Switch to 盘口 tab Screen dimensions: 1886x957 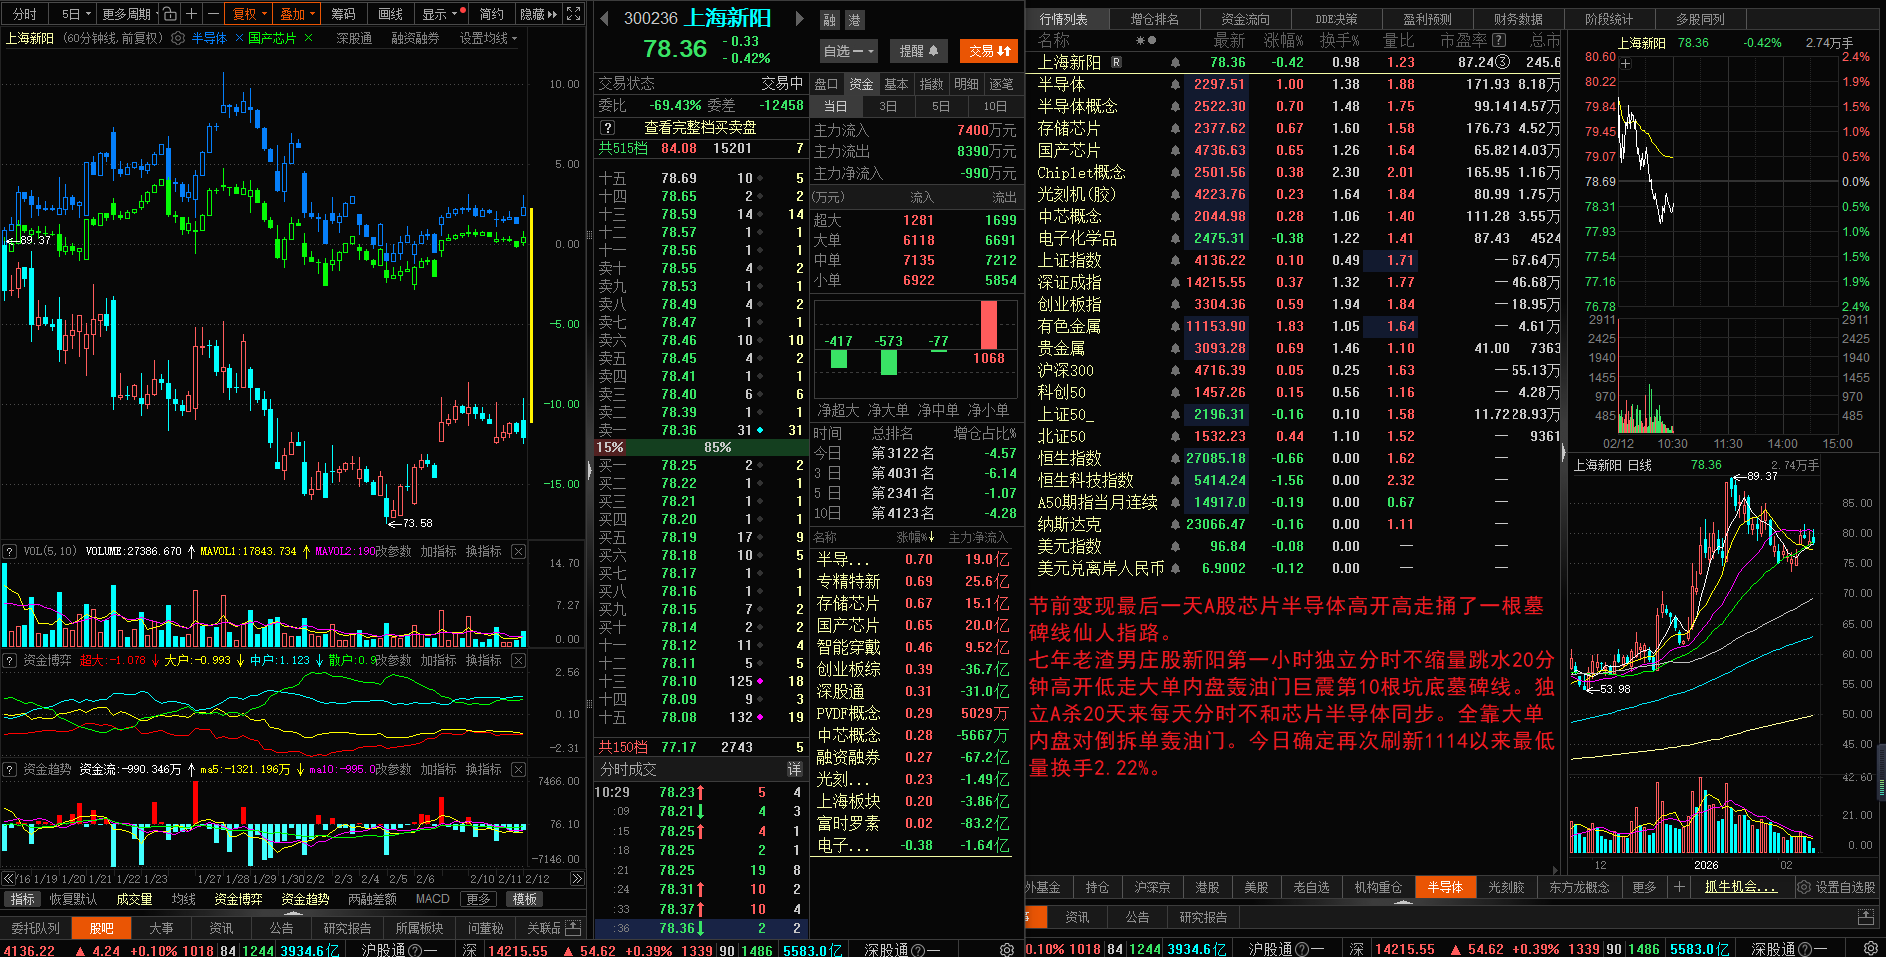826,84
